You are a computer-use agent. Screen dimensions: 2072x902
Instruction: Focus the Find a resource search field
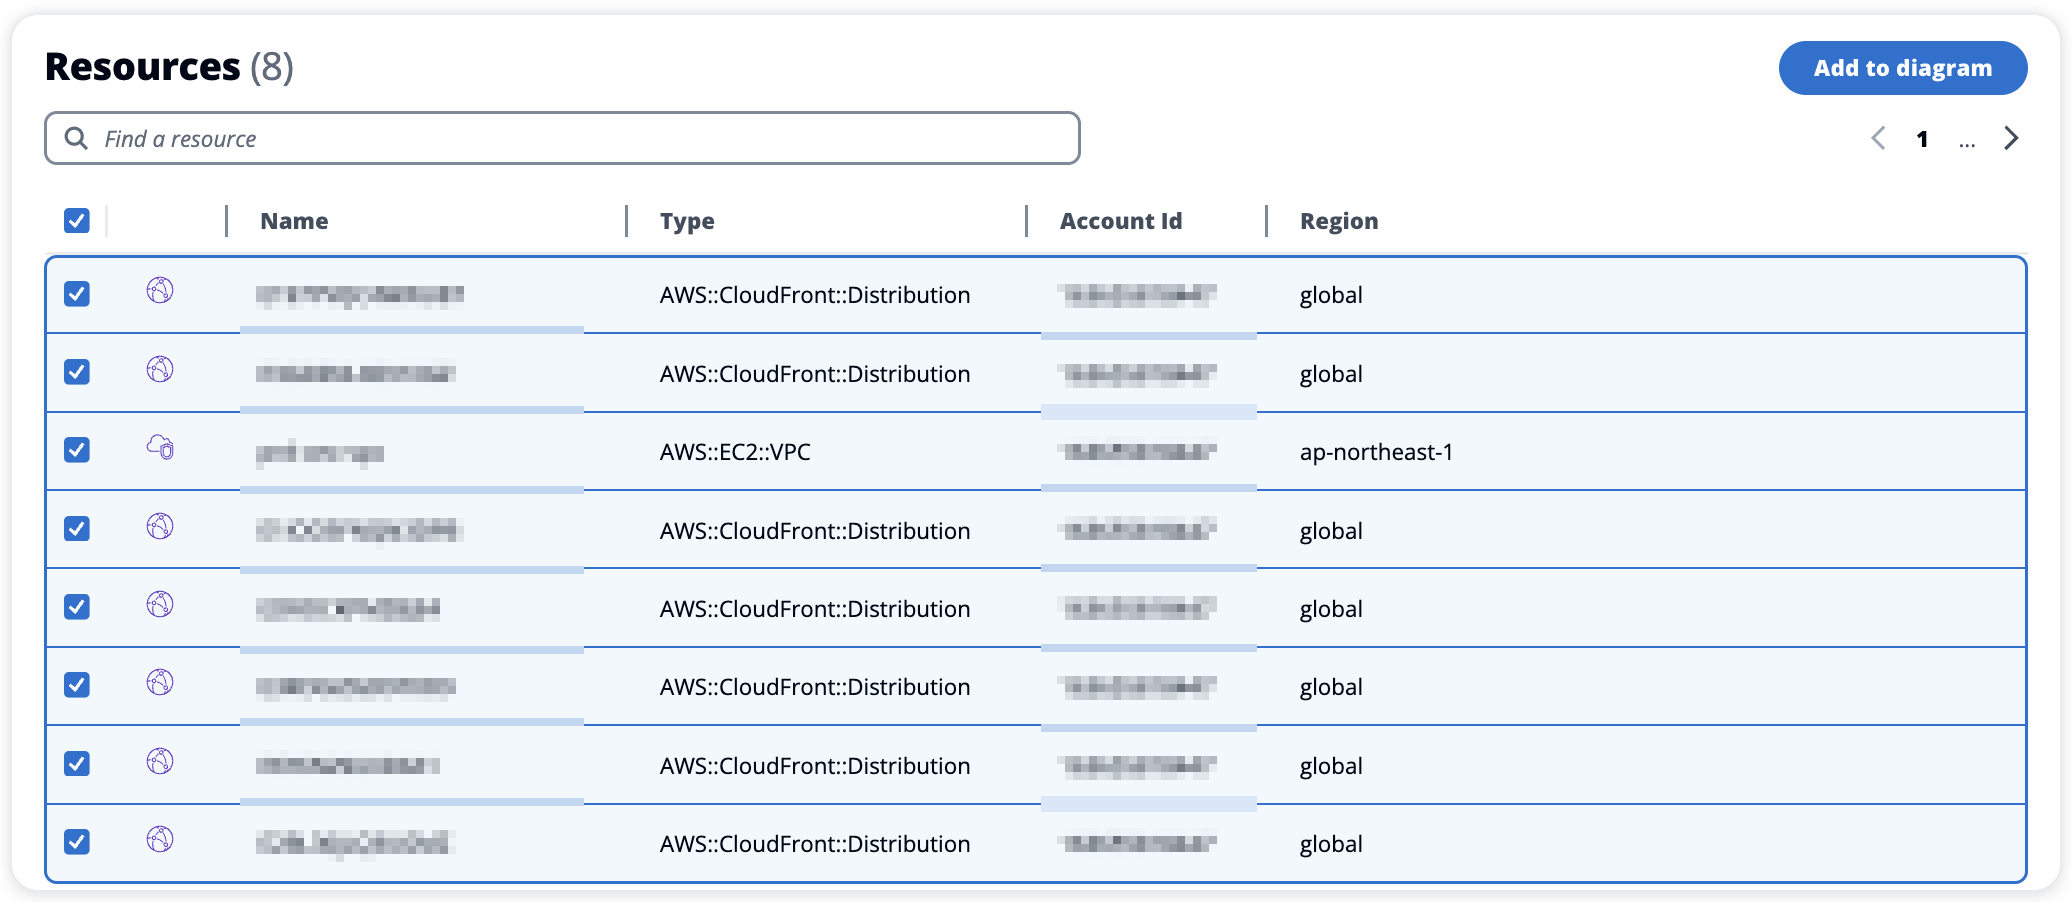pos(562,138)
